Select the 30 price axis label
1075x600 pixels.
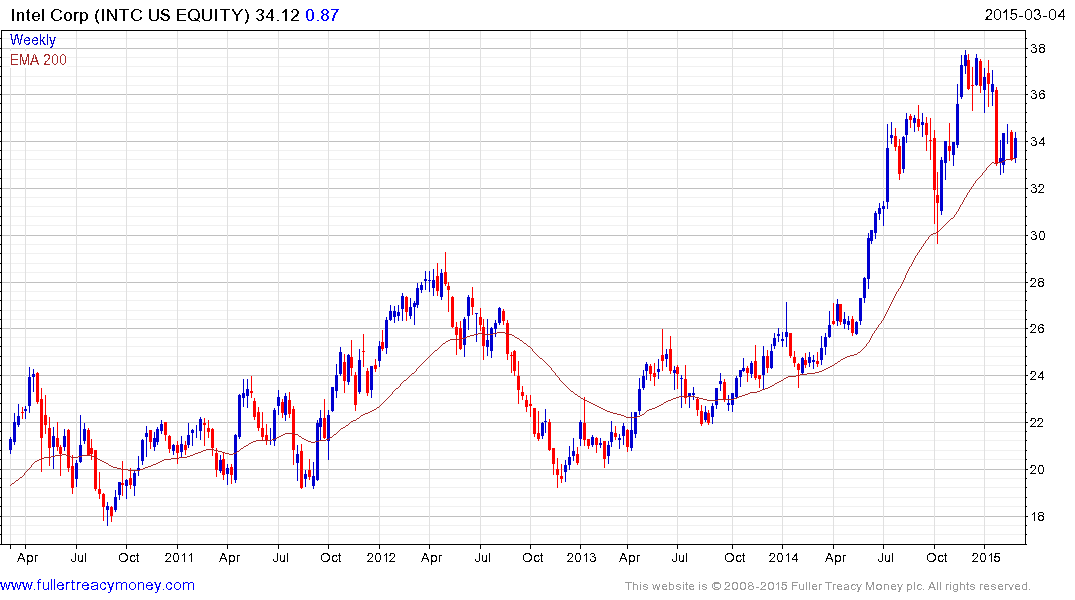click(1037, 235)
